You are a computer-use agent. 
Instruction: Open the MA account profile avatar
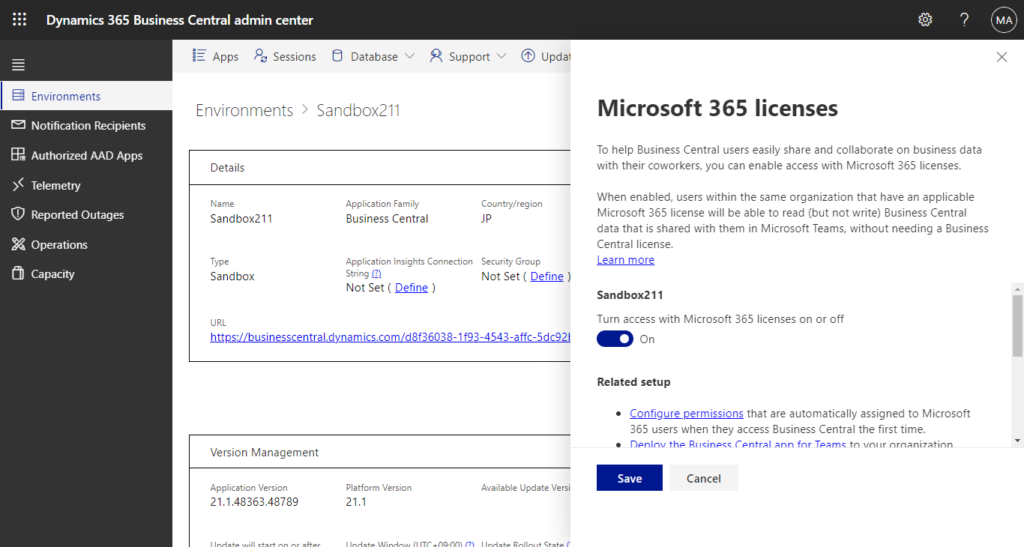coord(1002,20)
